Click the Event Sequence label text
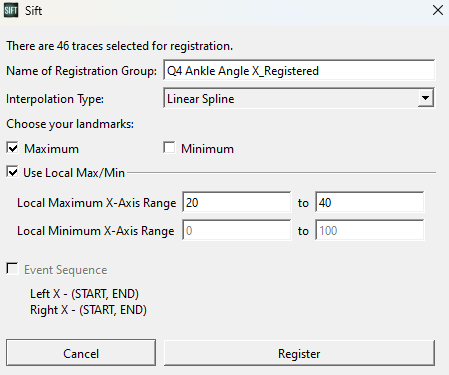 coord(66,270)
